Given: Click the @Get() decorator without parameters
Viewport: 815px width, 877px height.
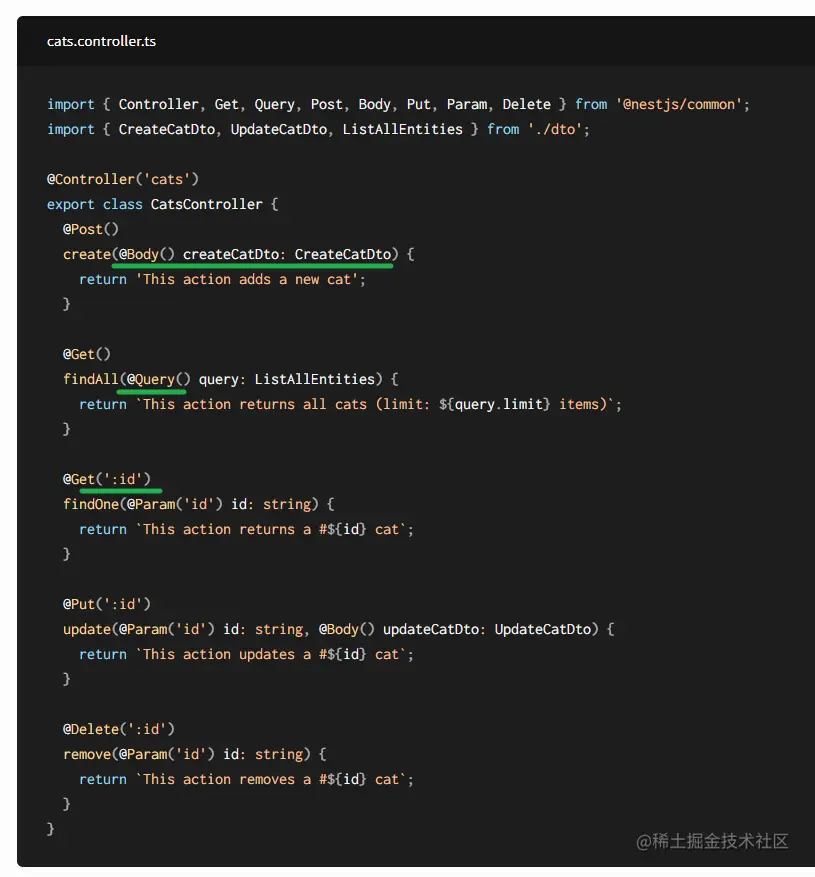Looking at the screenshot, I should (87, 355).
